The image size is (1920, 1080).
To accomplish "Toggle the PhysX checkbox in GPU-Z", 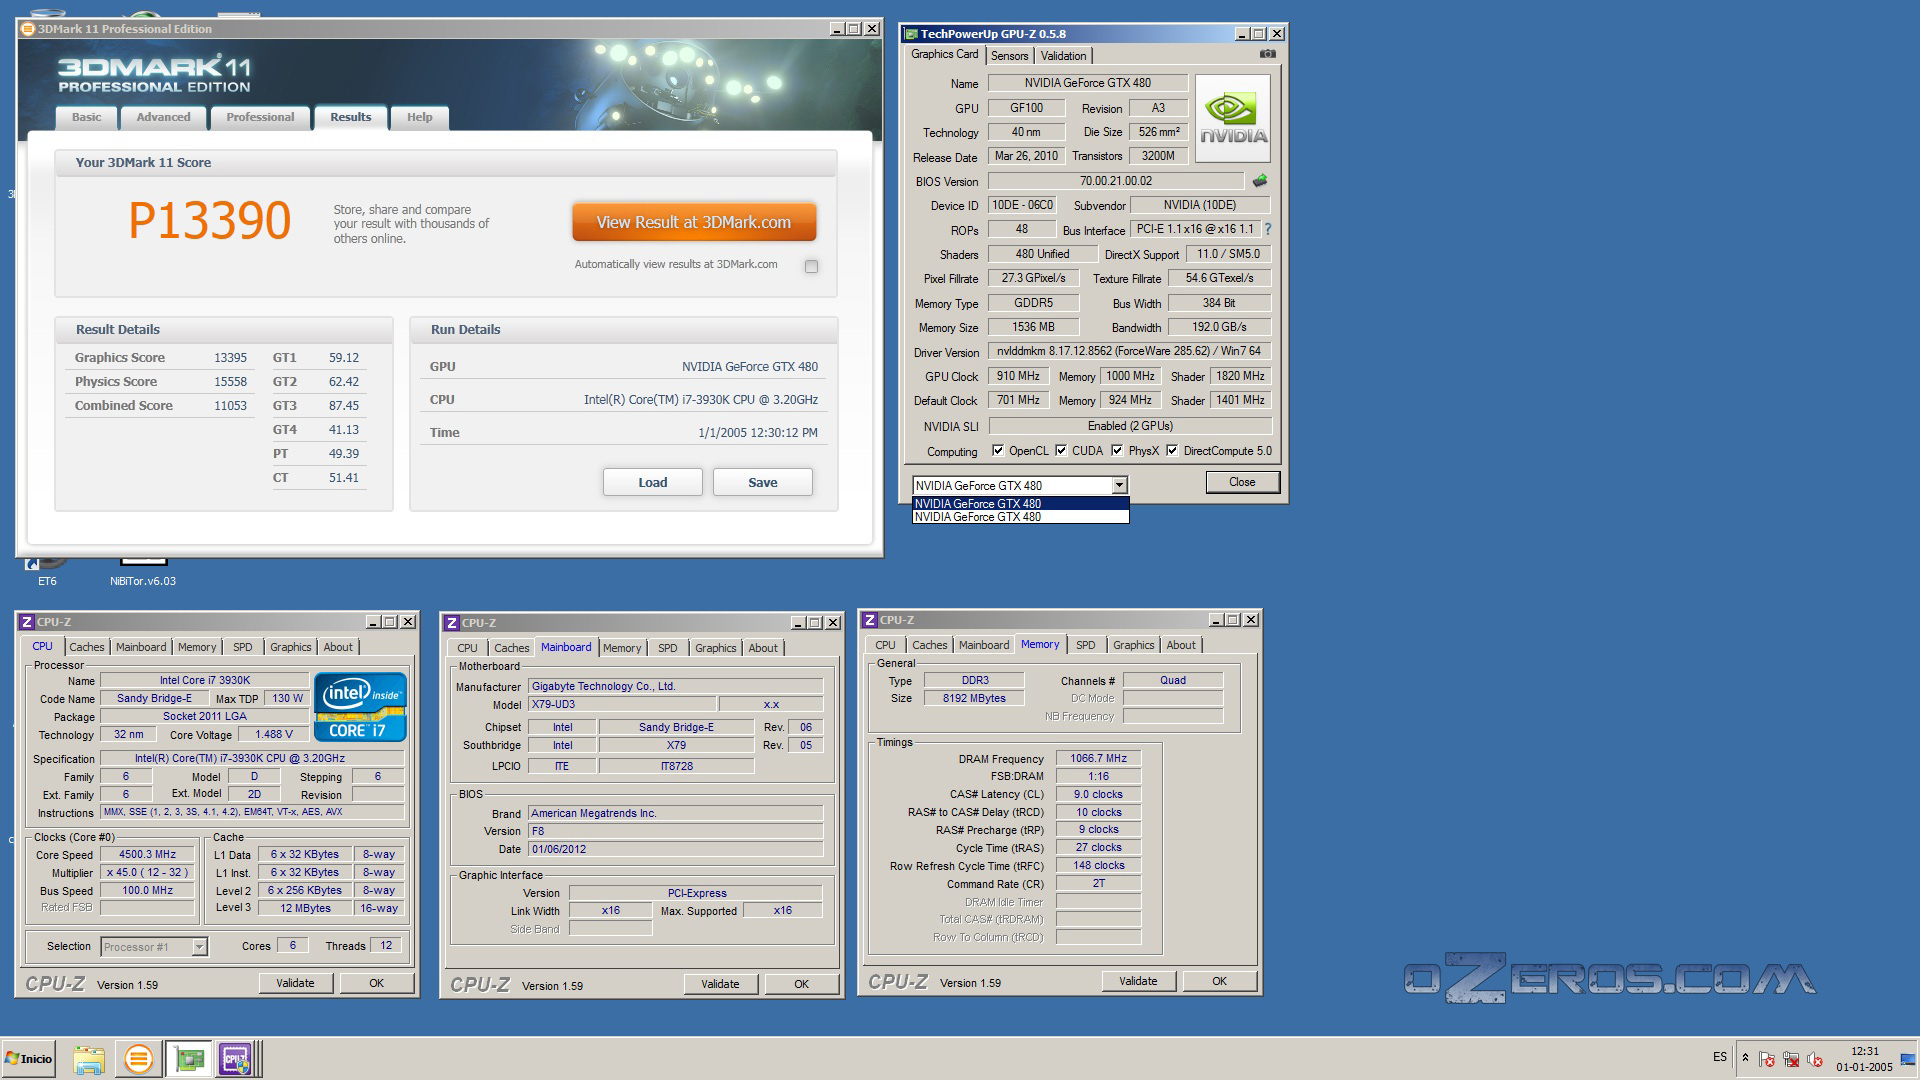I will click(x=1117, y=450).
